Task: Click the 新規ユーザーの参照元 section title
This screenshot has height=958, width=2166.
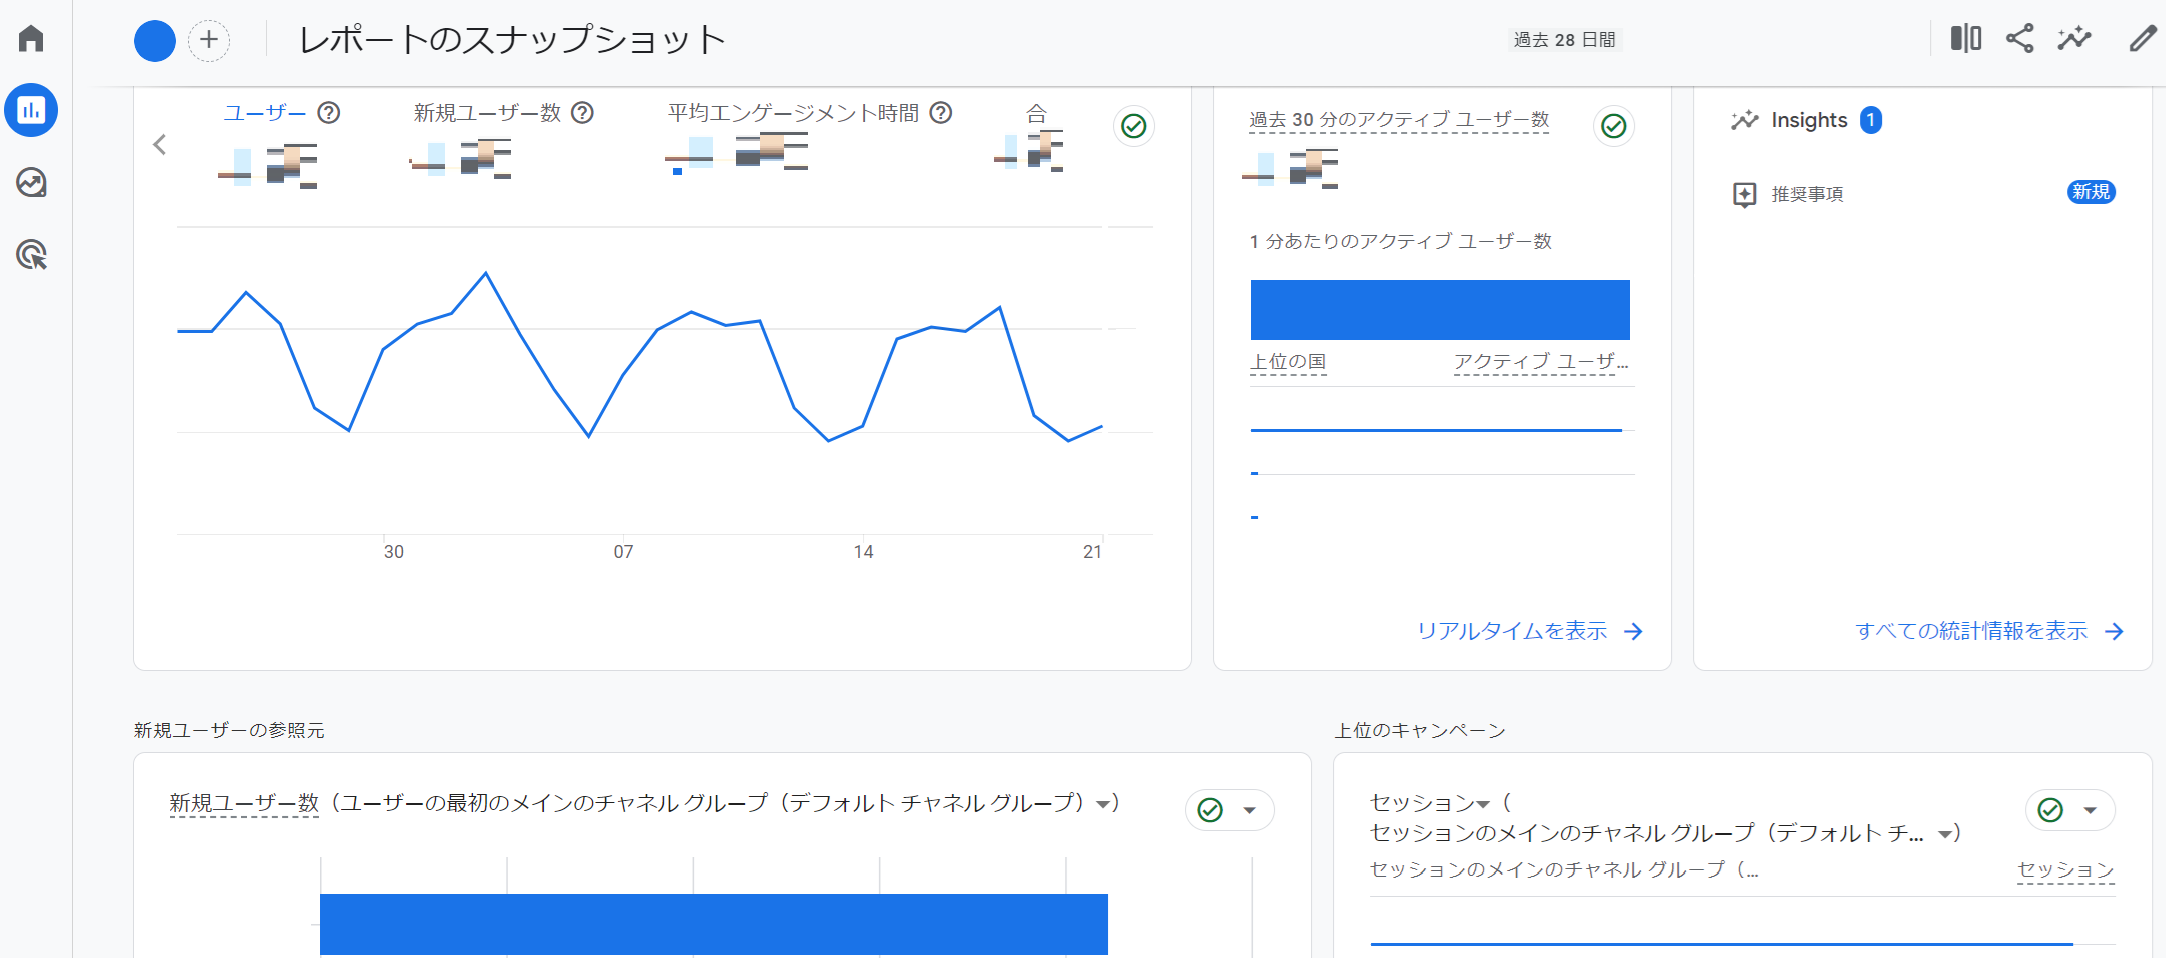Action: pos(229,731)
